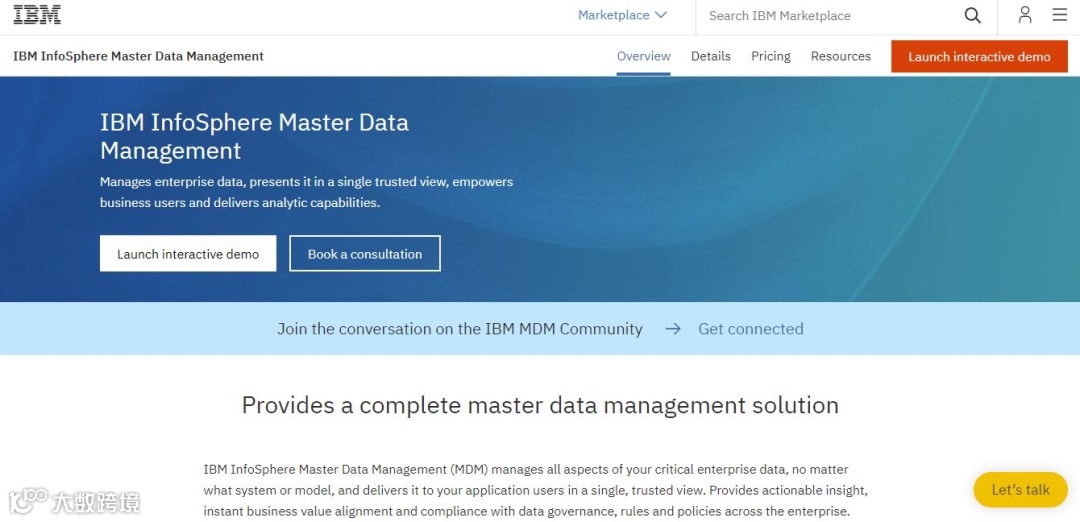Click the orange Launch interactive demo button
The image size is (1080, 522).
pos(979,56)
